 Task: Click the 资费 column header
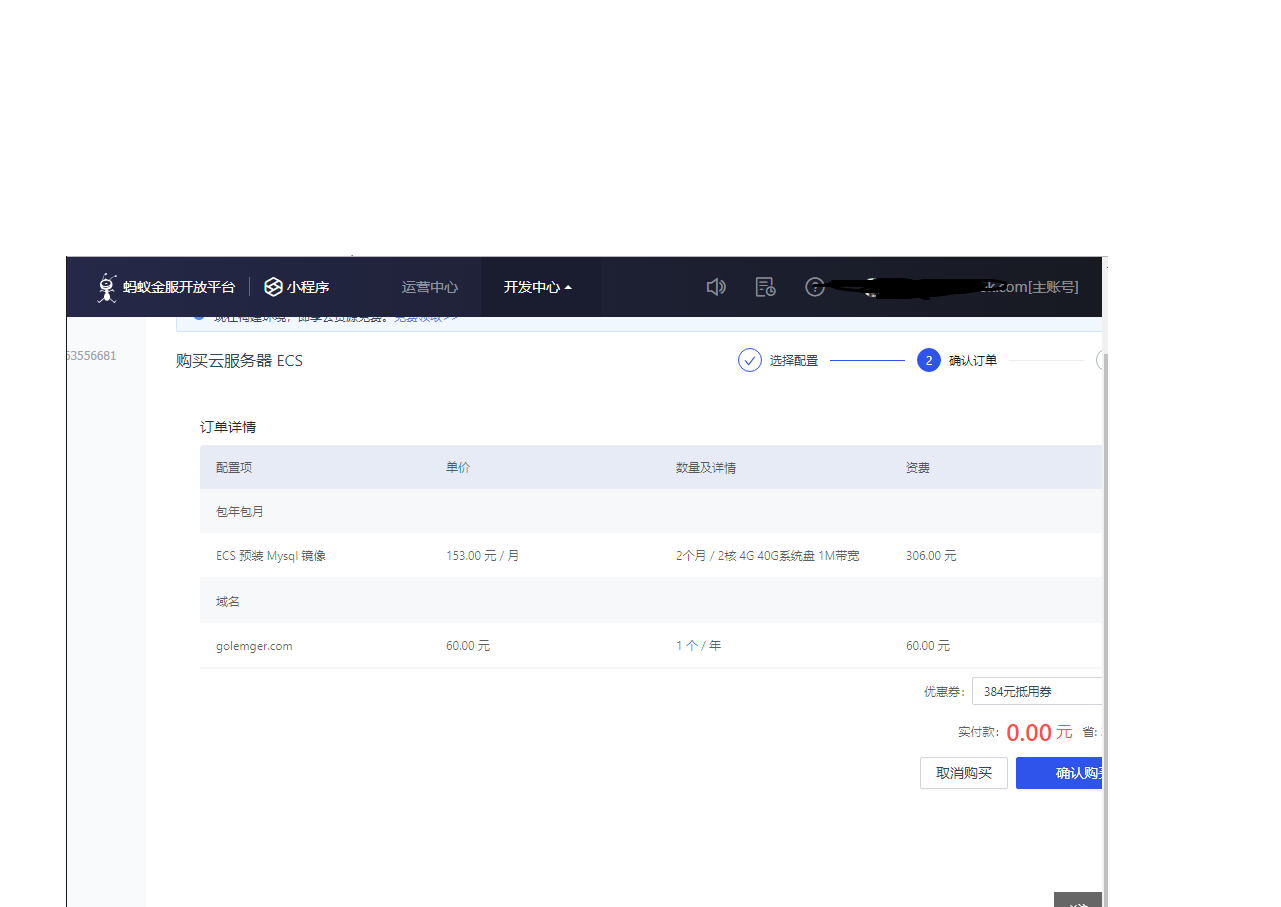click(918, 467)
